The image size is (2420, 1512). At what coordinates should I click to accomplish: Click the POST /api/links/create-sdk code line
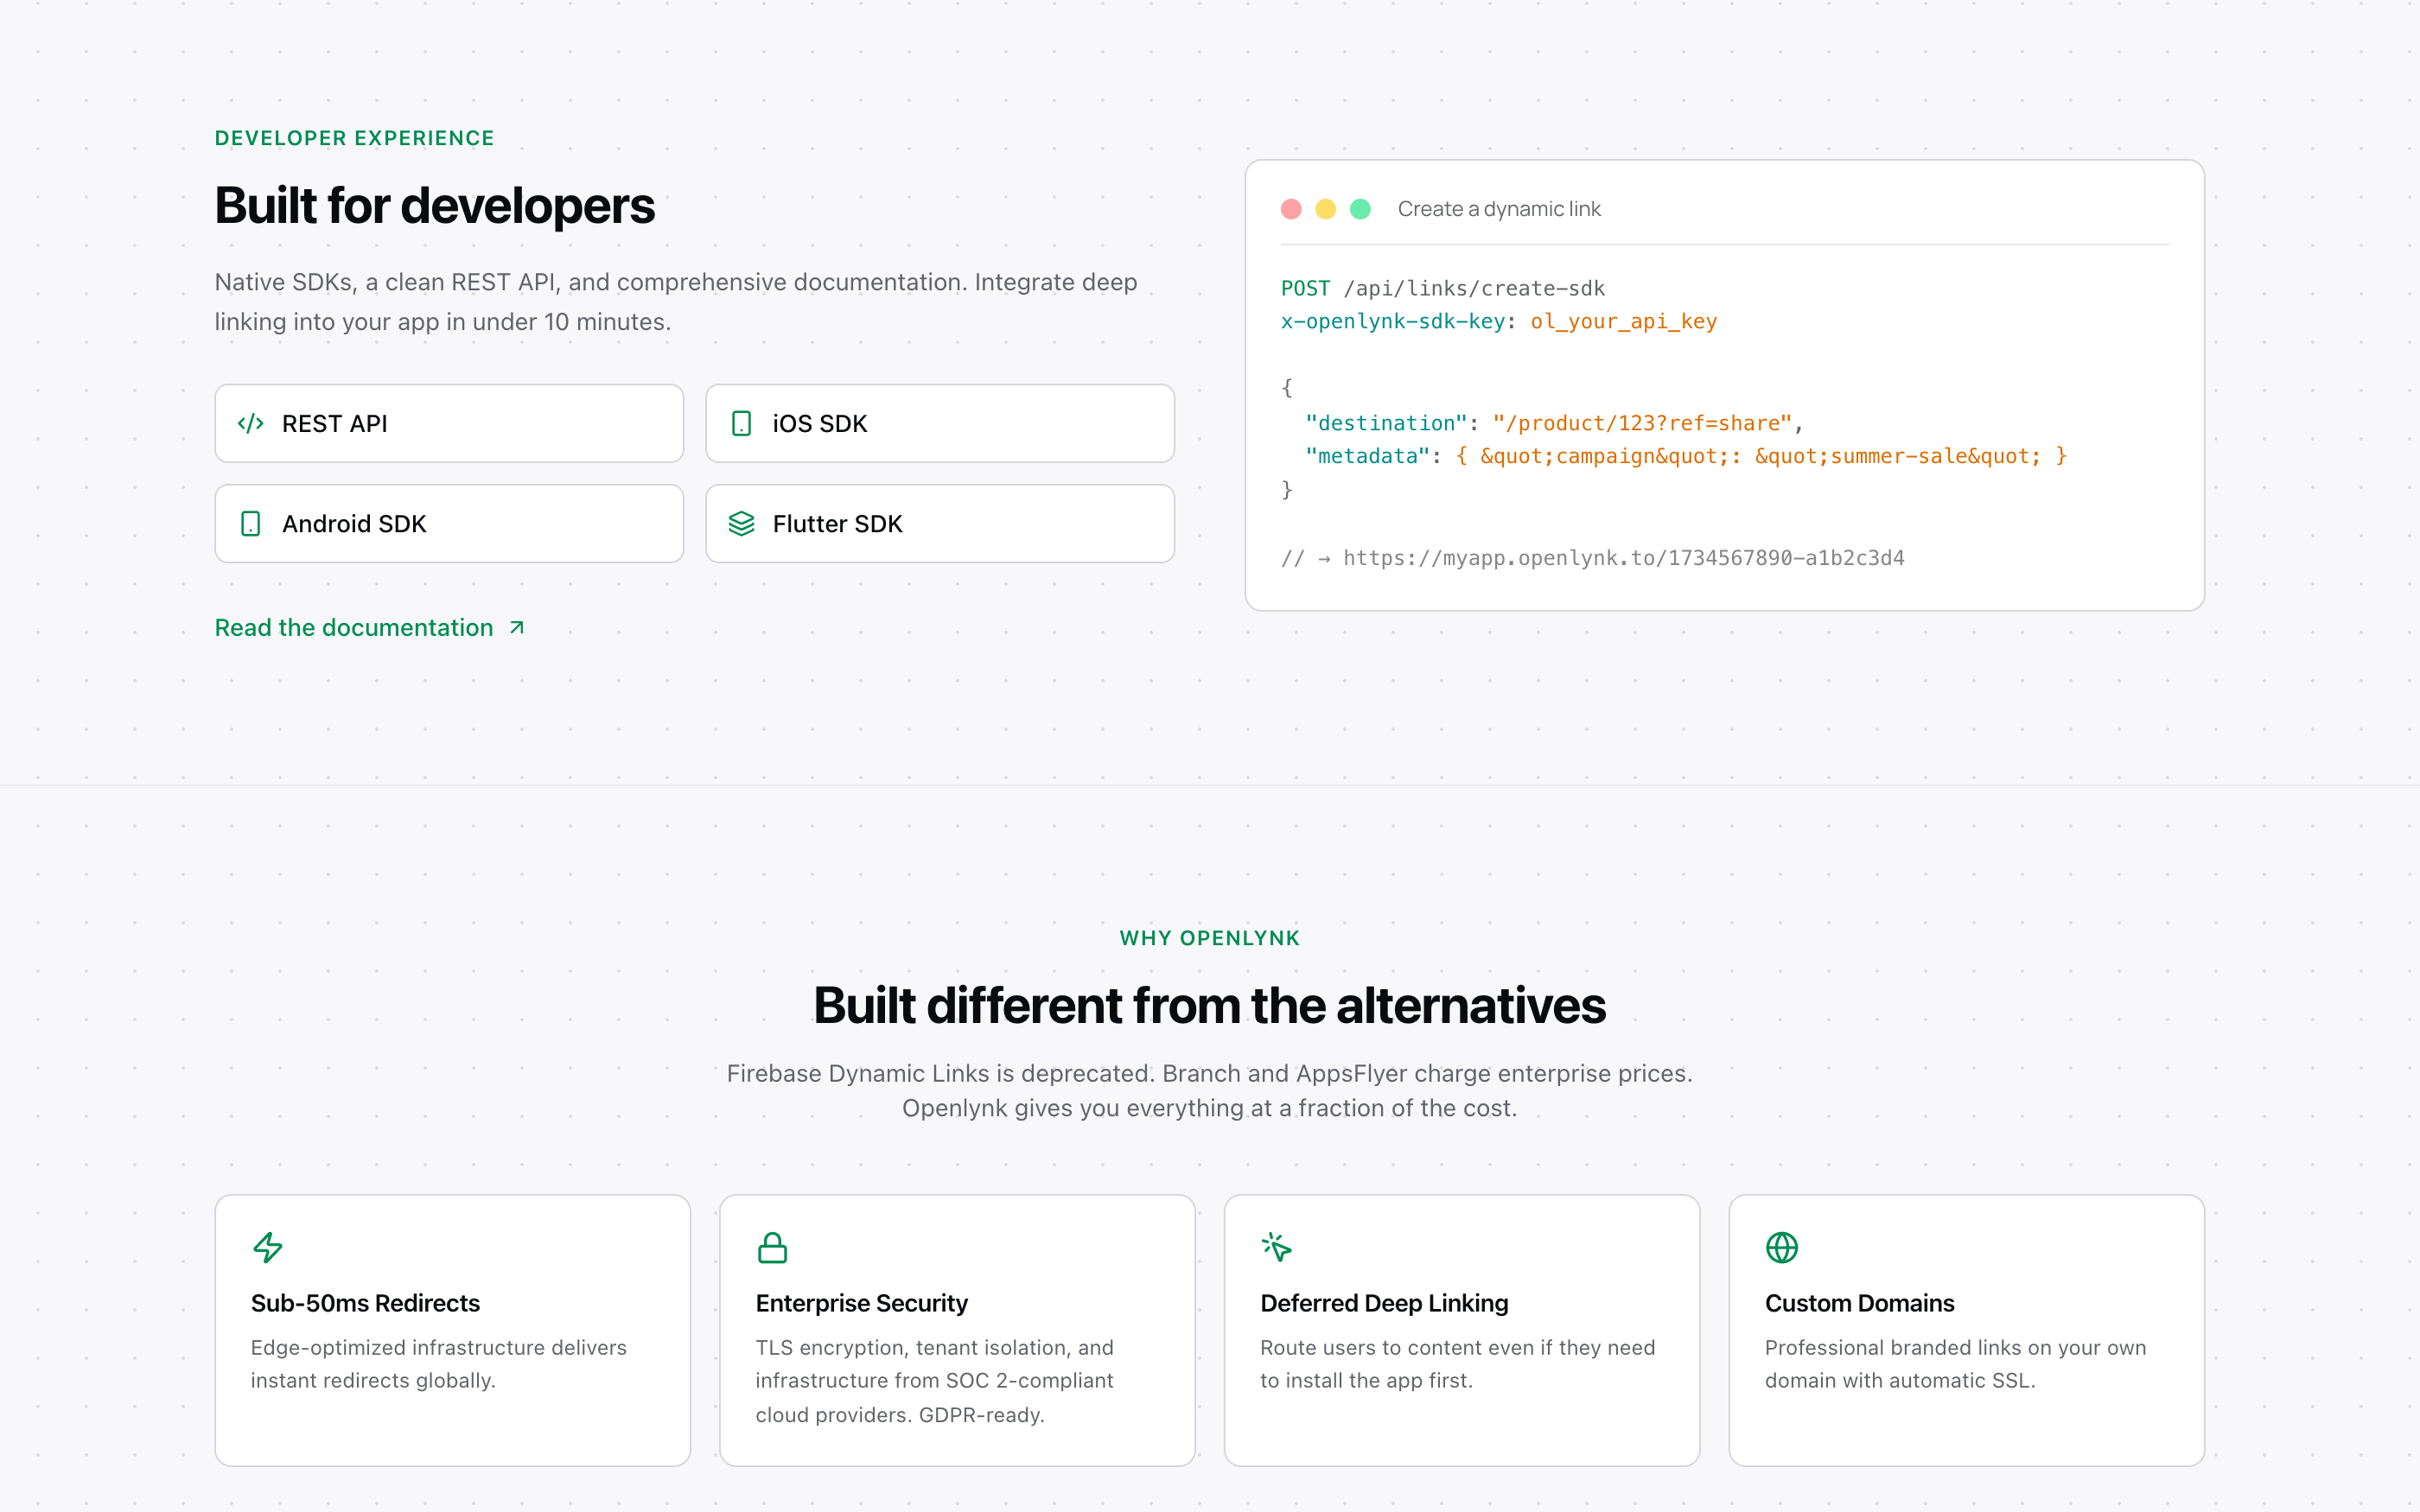1442,289
